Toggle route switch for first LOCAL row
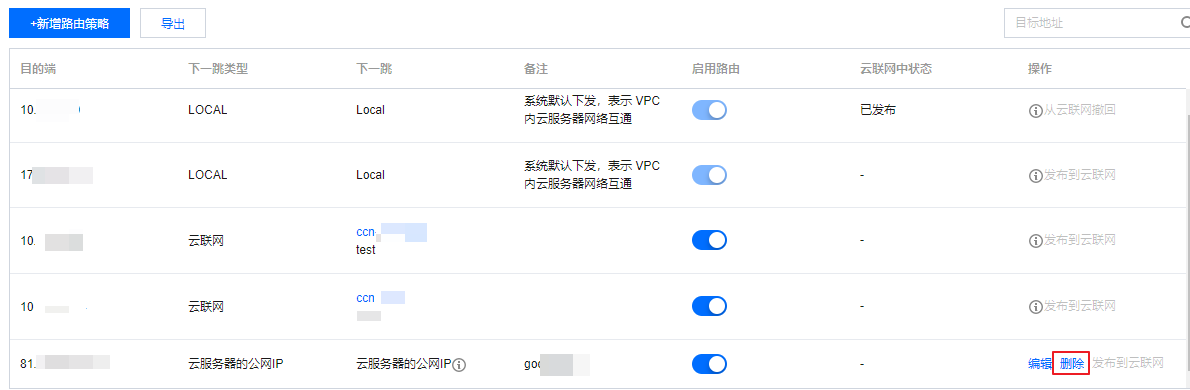Screen dimensions: 1190x390 tap(709, 110)
